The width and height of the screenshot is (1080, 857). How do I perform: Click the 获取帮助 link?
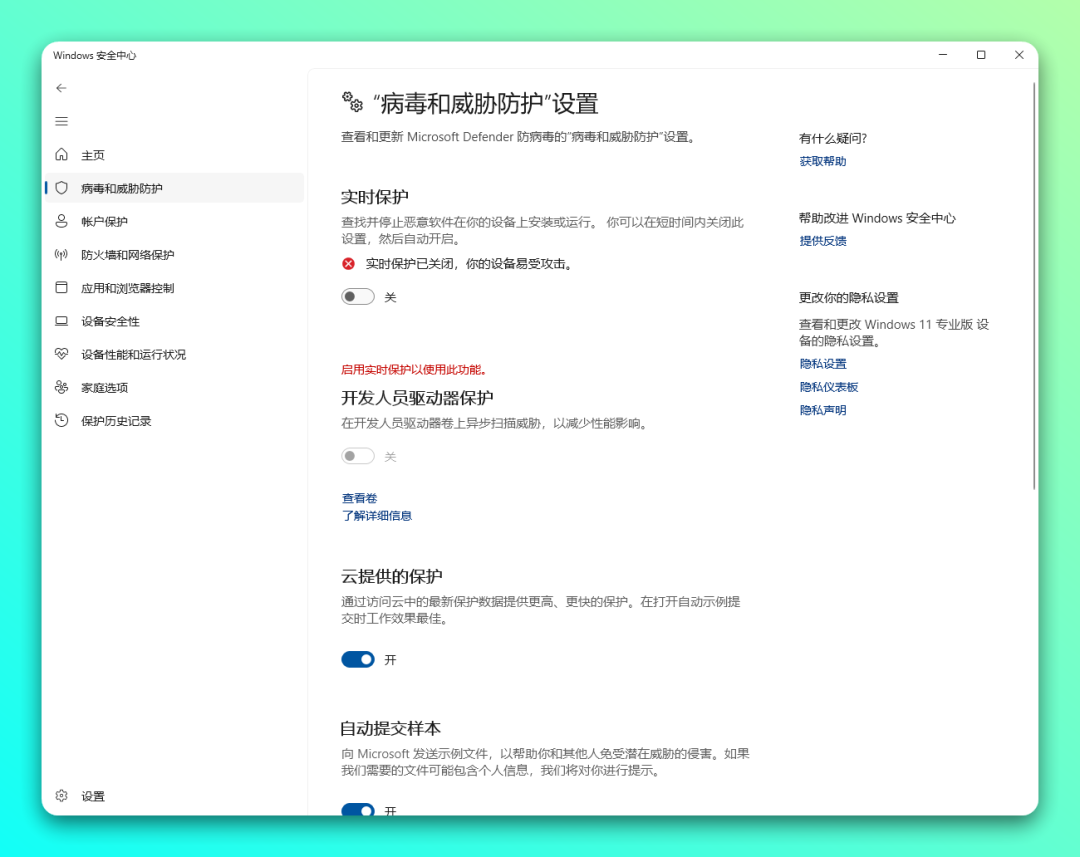822,161
